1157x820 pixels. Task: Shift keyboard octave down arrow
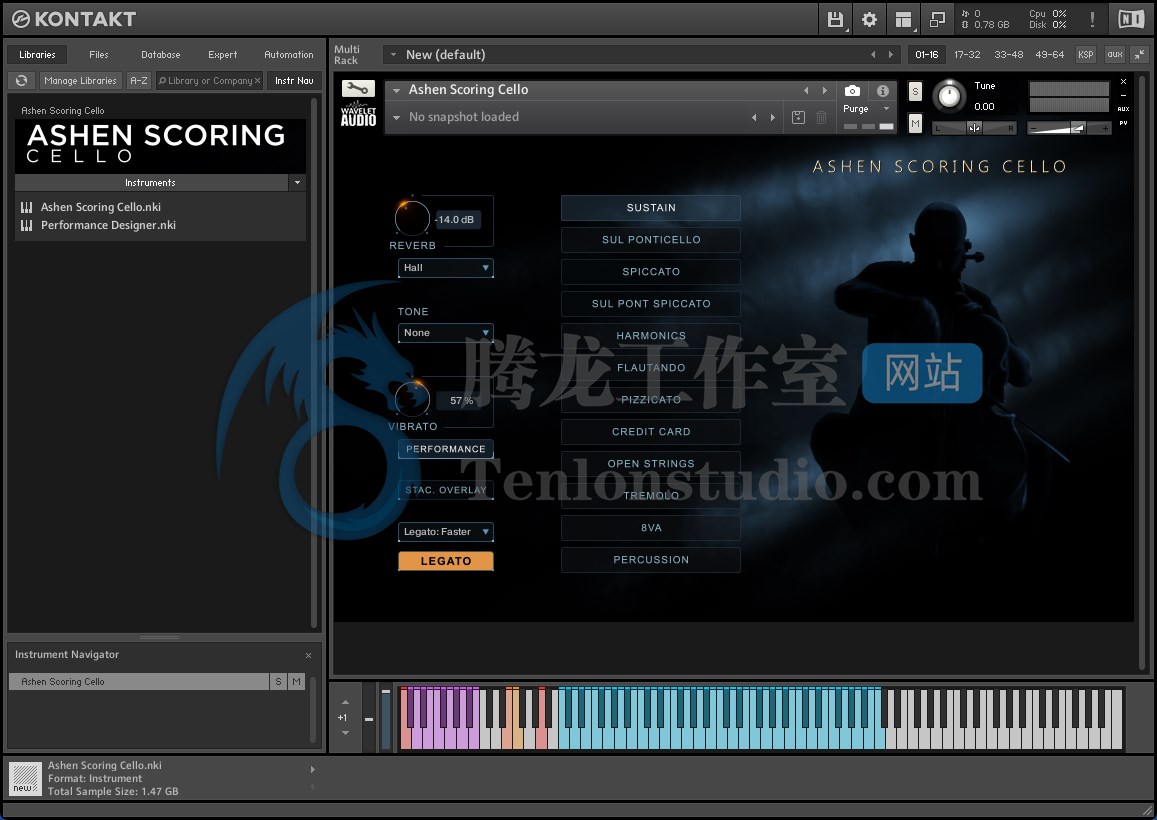[345, 733]
